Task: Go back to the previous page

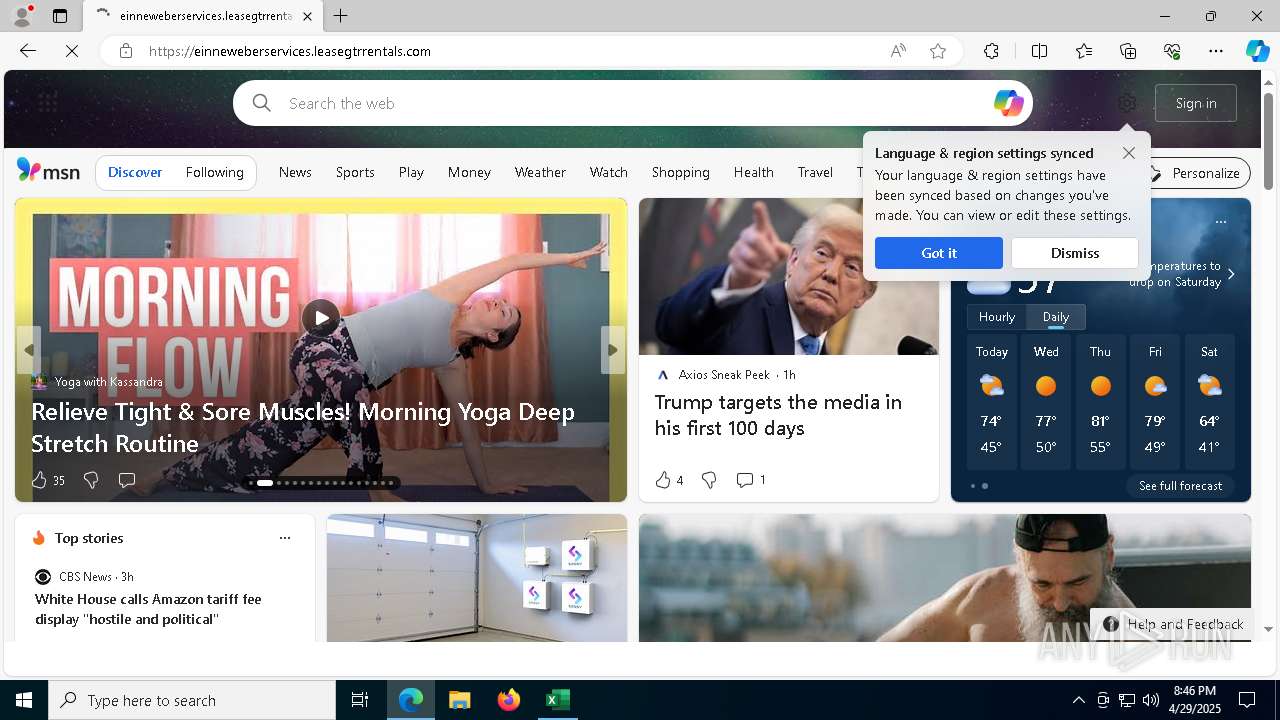Action: coord(28,51)
